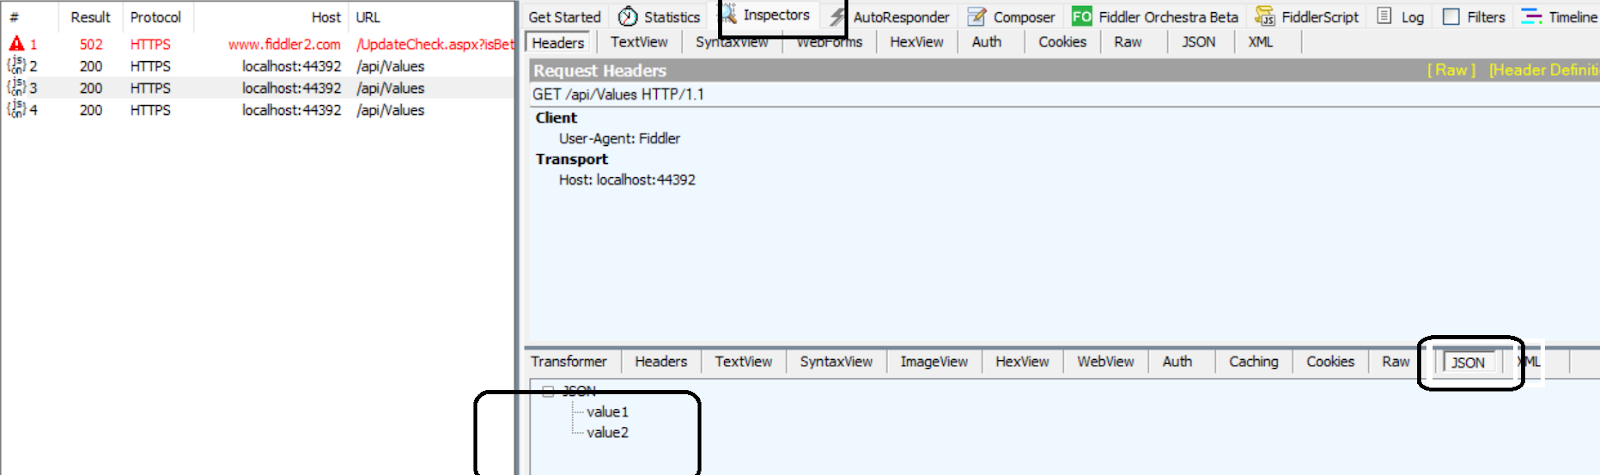Click the Inspectors magnifier icon
This screenshot has height=475, width=1600.
tap(728, 14)
